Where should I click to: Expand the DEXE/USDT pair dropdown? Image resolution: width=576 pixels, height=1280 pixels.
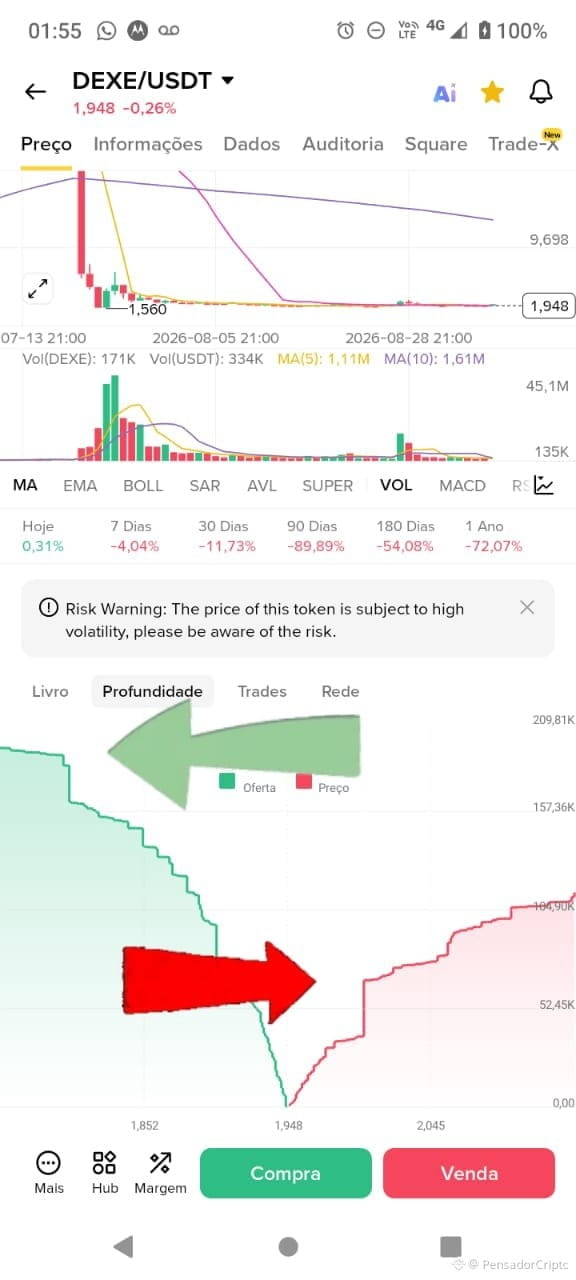click(227, 80)
